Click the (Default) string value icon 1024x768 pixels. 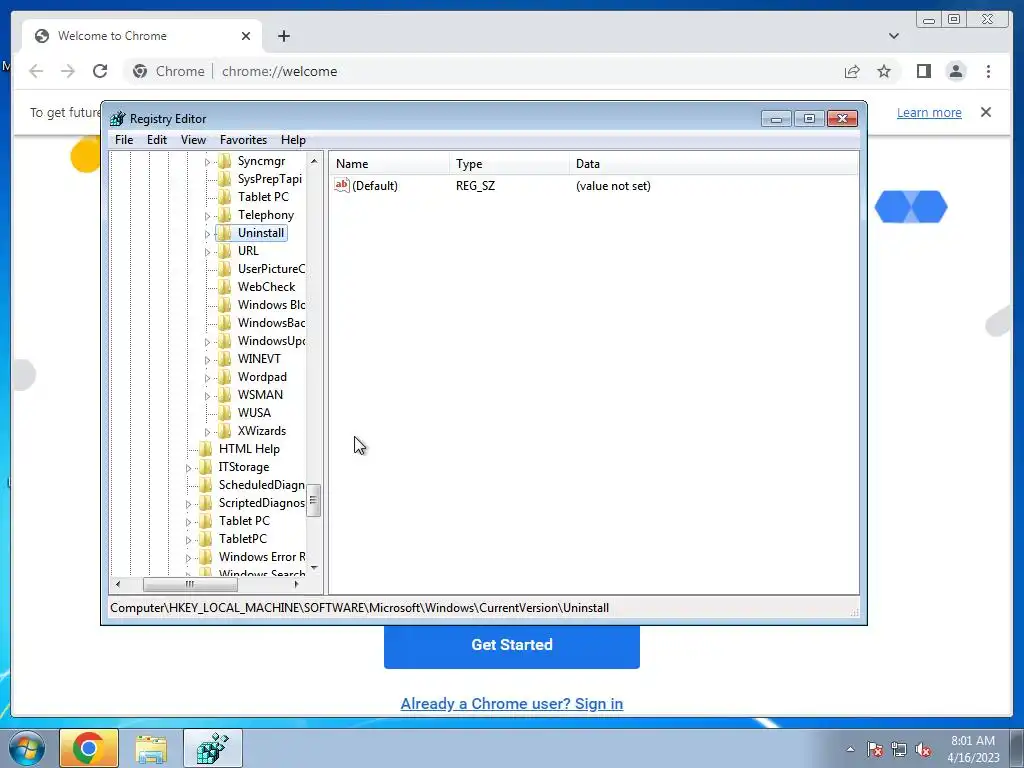(342, 185)
